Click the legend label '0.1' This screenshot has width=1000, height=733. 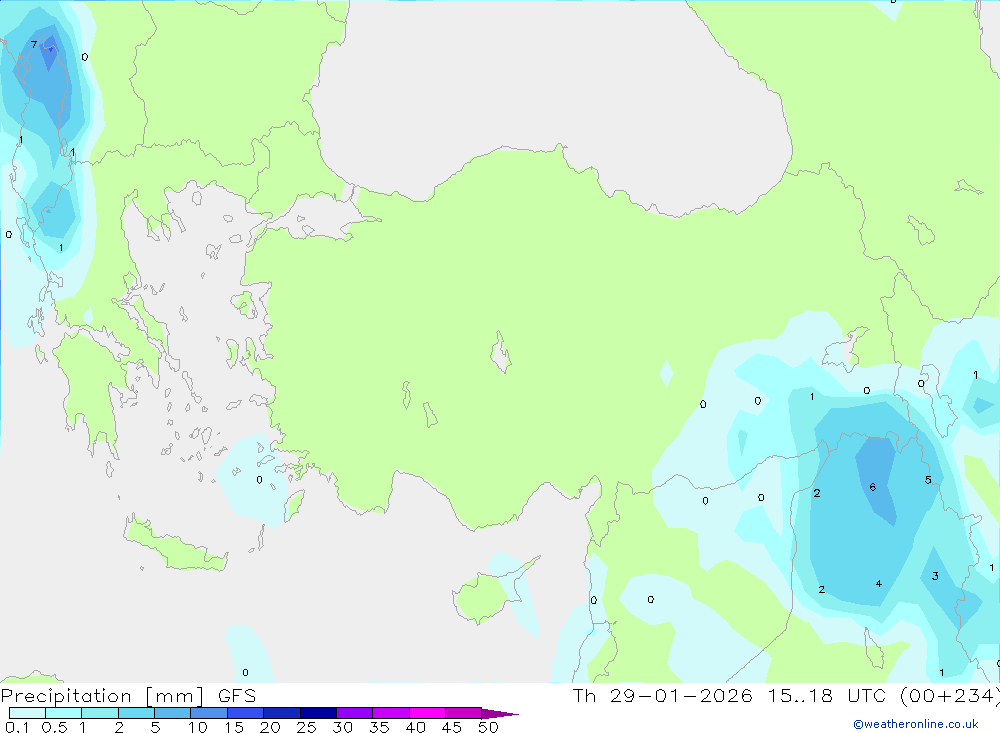click(17, 727)
